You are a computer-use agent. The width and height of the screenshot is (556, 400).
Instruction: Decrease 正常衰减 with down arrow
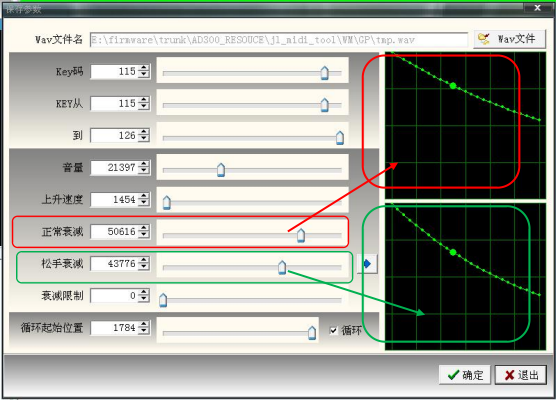[x=143, y=235]
